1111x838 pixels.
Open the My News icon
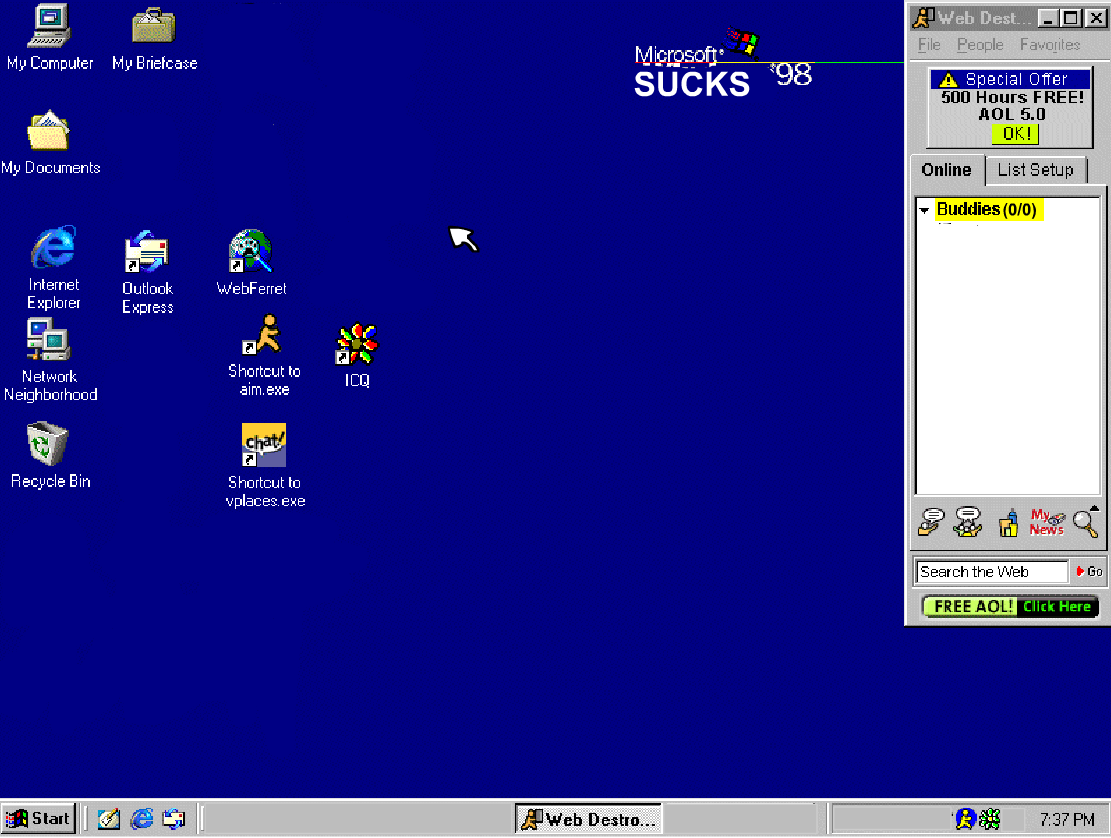click(1047, 523)
